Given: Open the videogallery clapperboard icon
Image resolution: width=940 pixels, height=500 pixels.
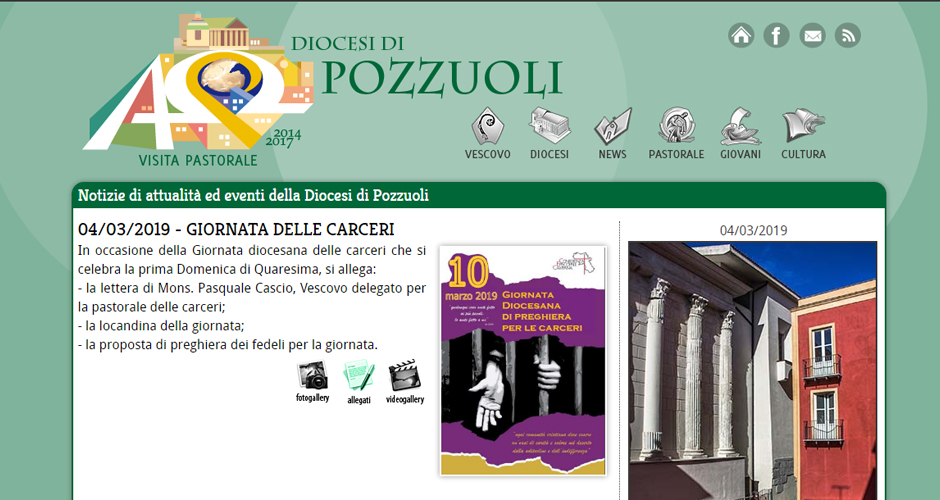Looking at the screenshot, I should pyautogui.click(x=405, y=375).
